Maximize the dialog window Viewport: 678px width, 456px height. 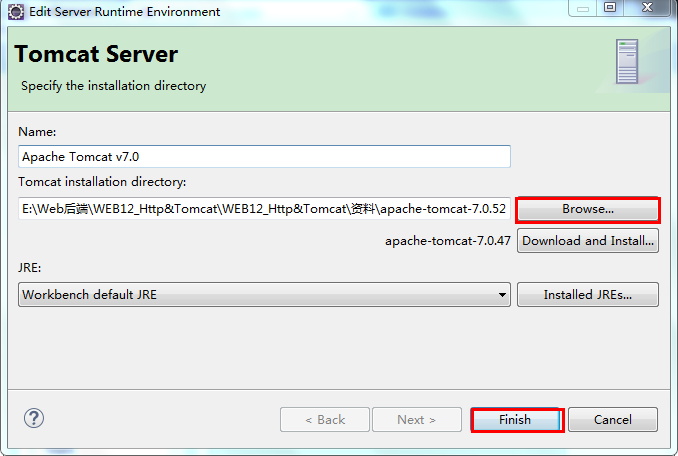click(x=610, y=7)
